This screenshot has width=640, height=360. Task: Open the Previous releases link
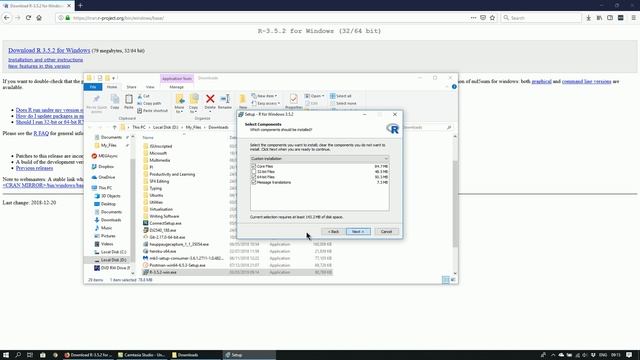[x=34, y=168]
